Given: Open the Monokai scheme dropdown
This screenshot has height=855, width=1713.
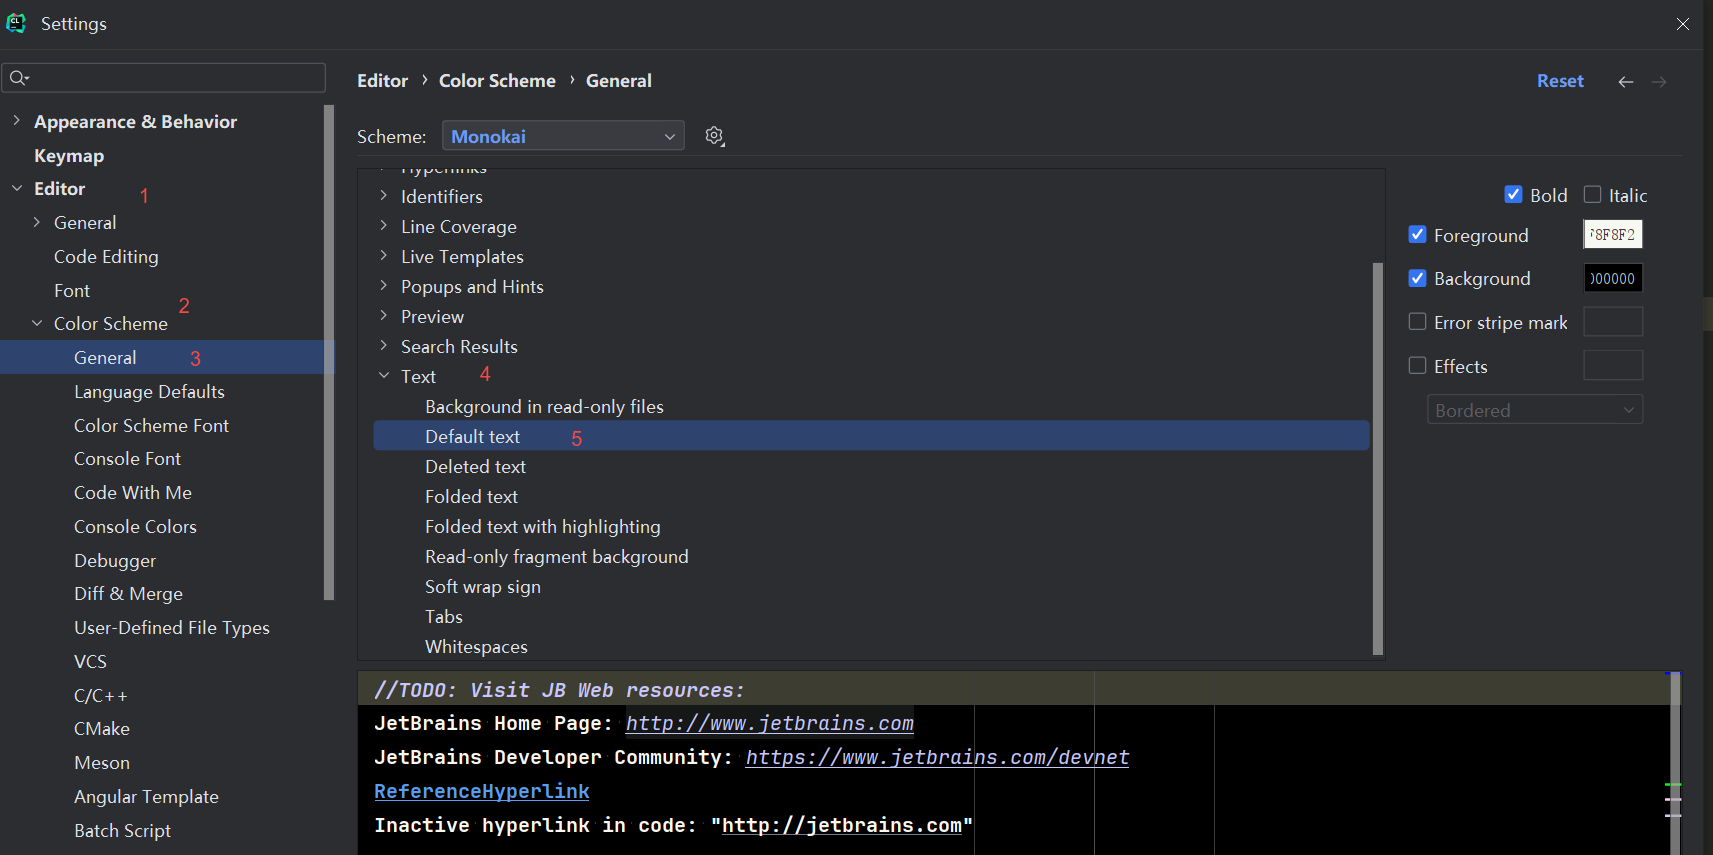Looking at the screenshot, I should click(x=563, y=136).
